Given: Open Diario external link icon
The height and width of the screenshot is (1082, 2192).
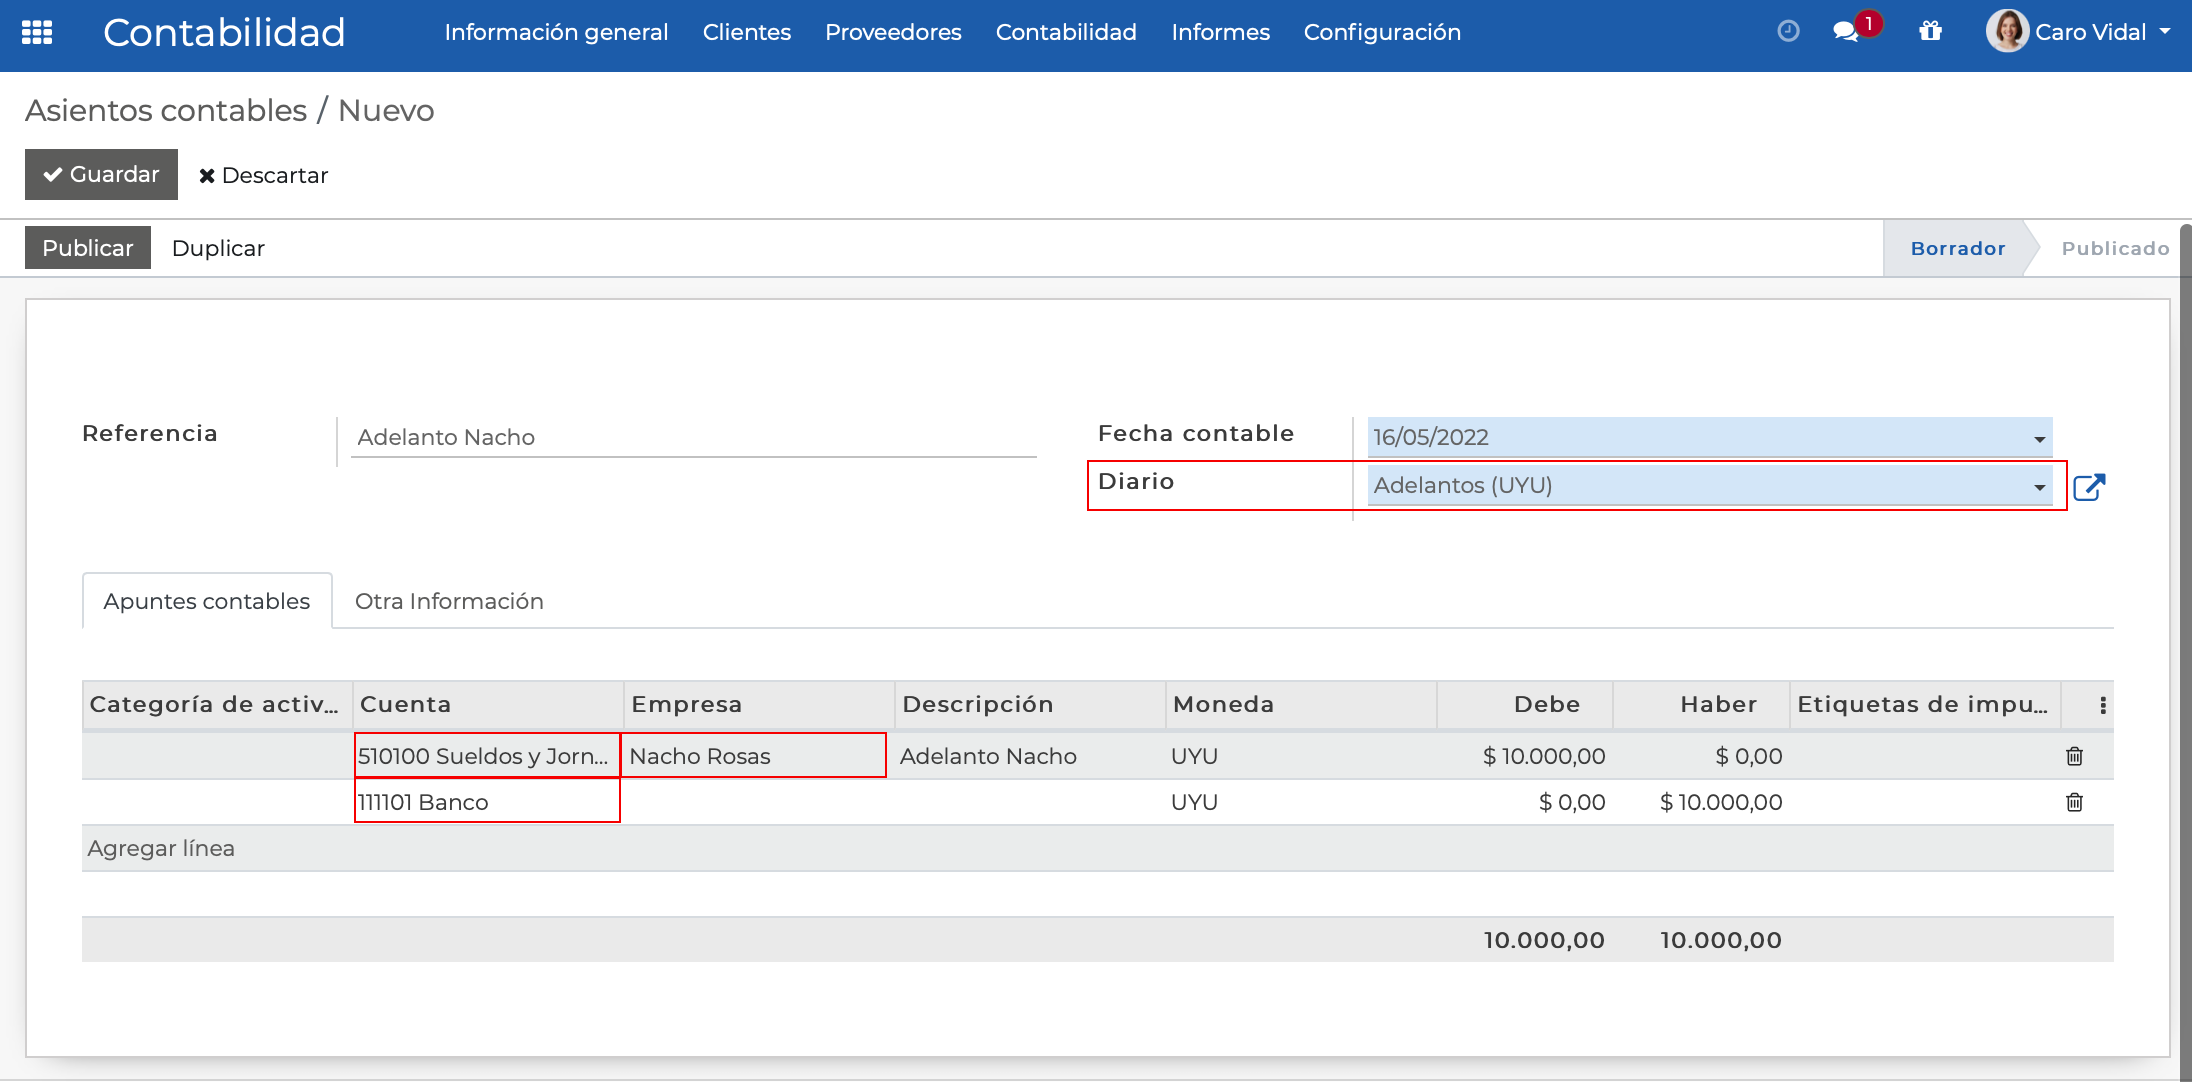Looking at the screenshot, I should click(2089, 487).
